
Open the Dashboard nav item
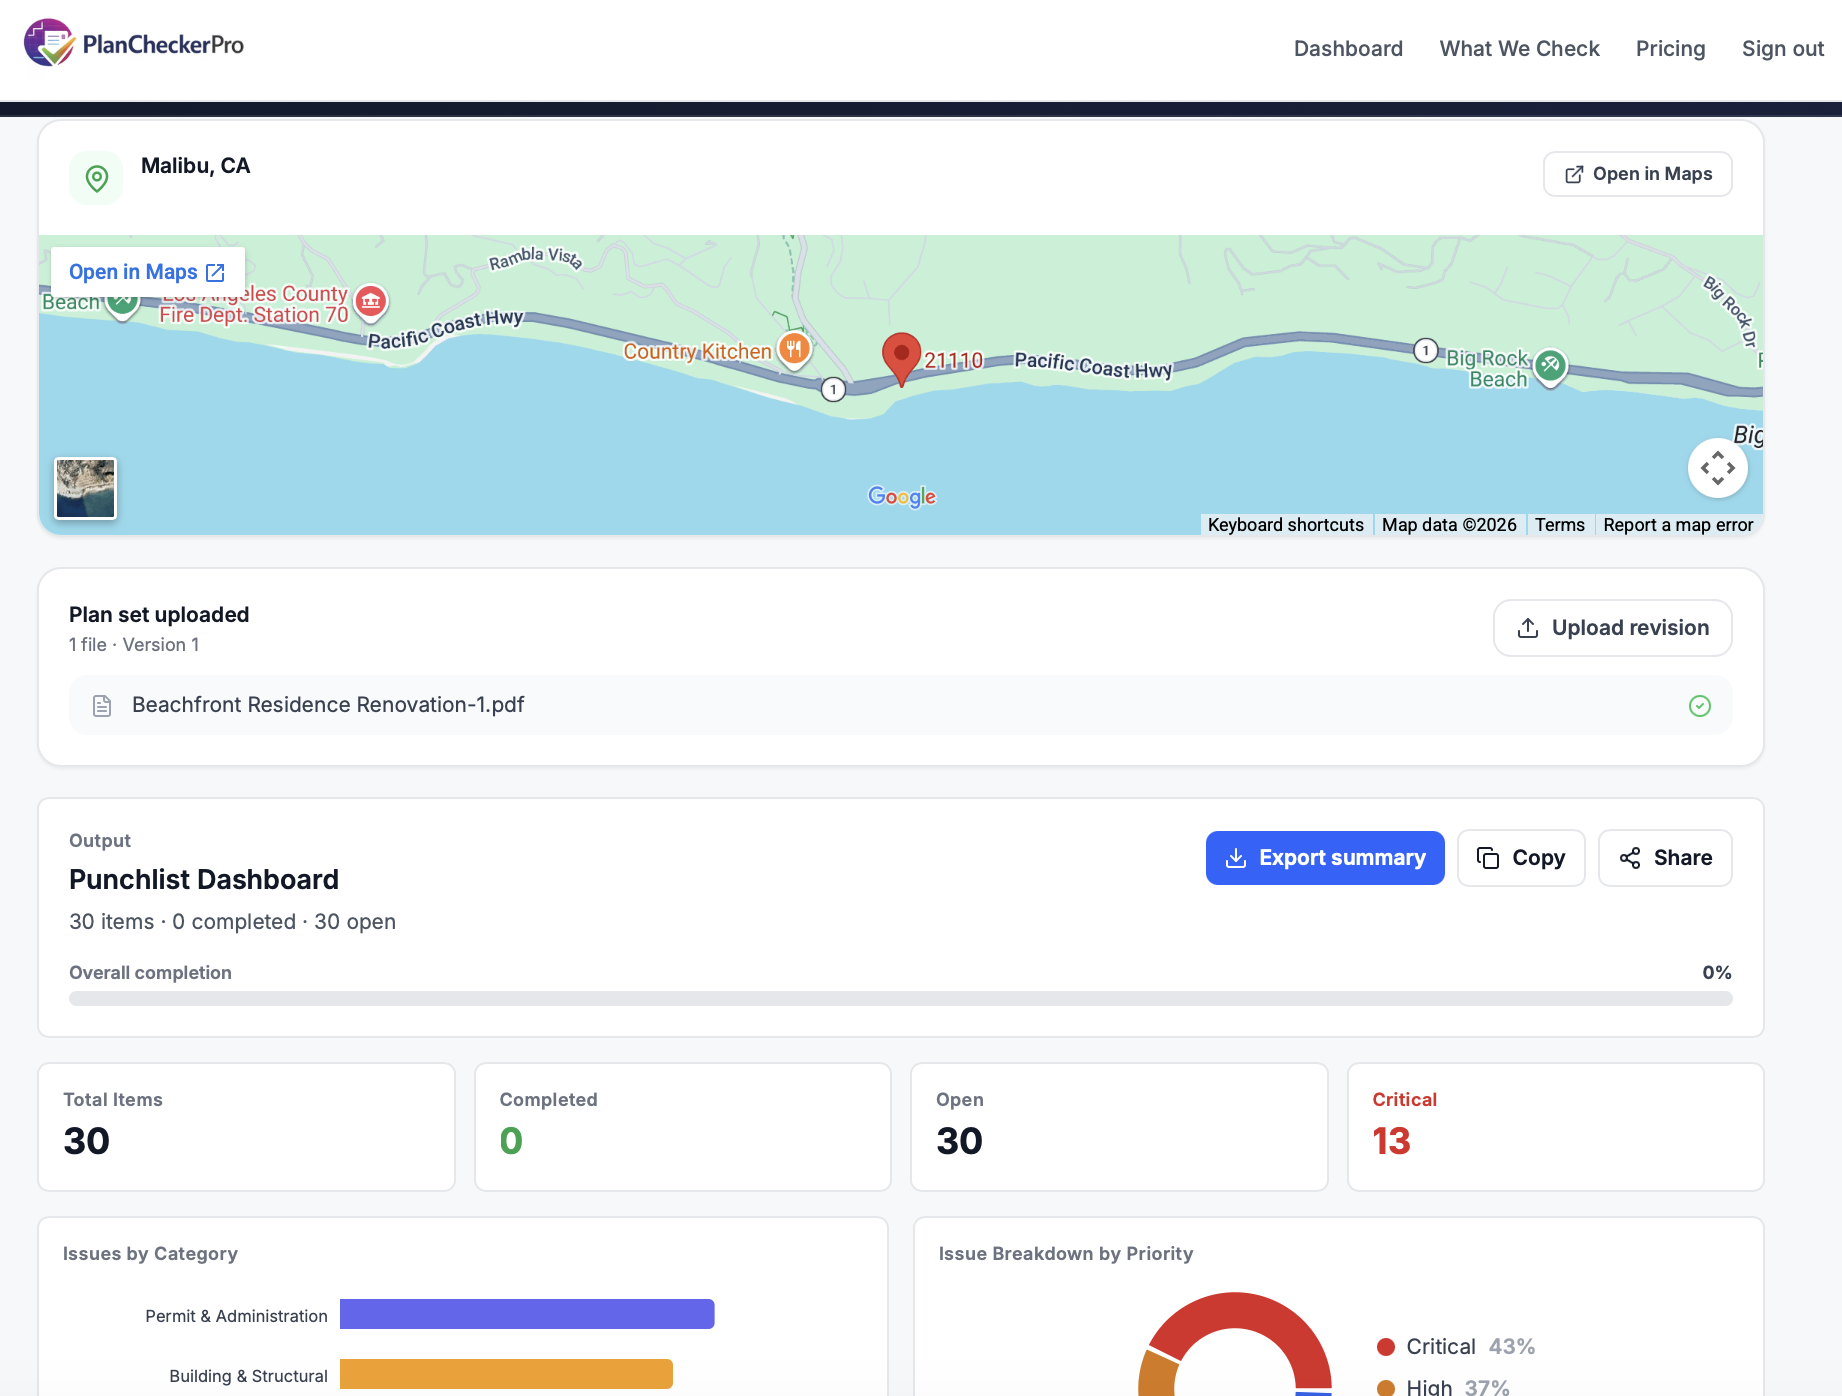1348,49
